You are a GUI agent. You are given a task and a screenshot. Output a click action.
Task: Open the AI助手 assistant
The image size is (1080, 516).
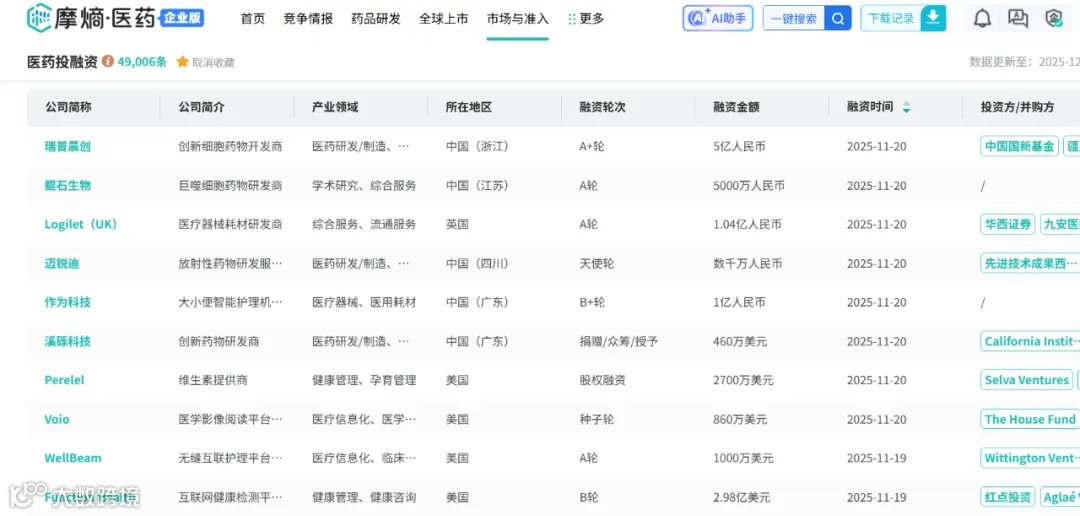click(718, 19)
